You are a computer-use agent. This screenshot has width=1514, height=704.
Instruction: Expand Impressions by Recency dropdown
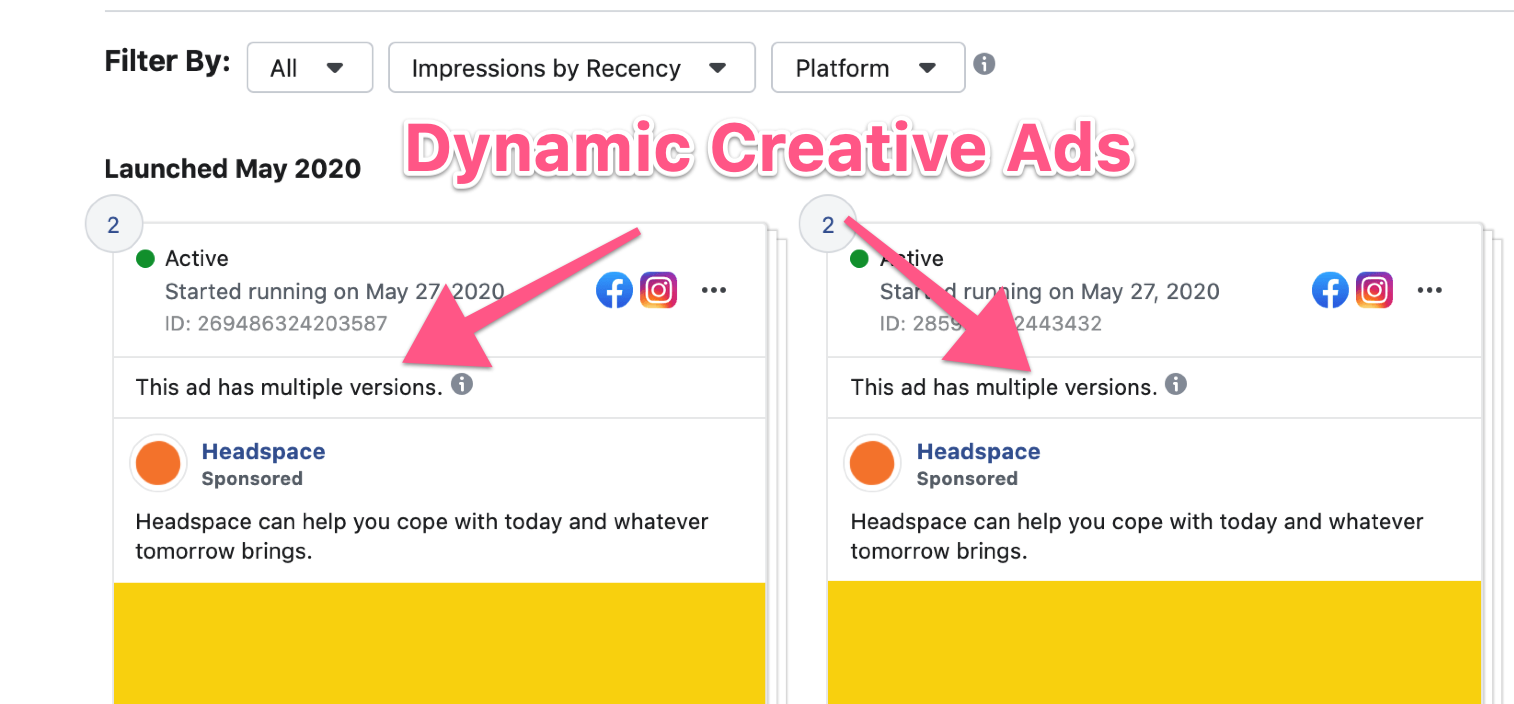tap(570, 68)
